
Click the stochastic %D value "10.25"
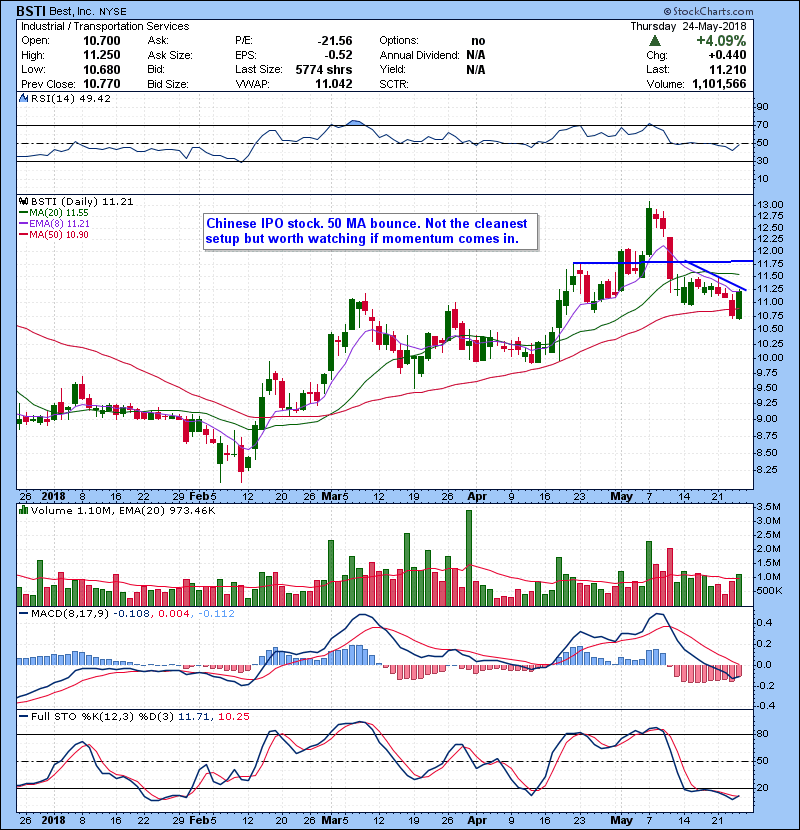point(233,716)
